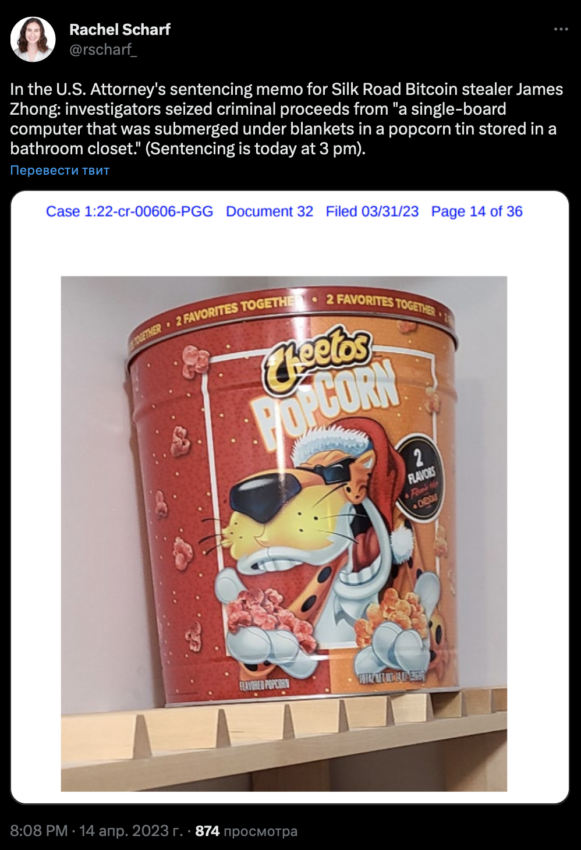
Task: Click the Filed 03/31/23 text
Action: click(372, 211)
